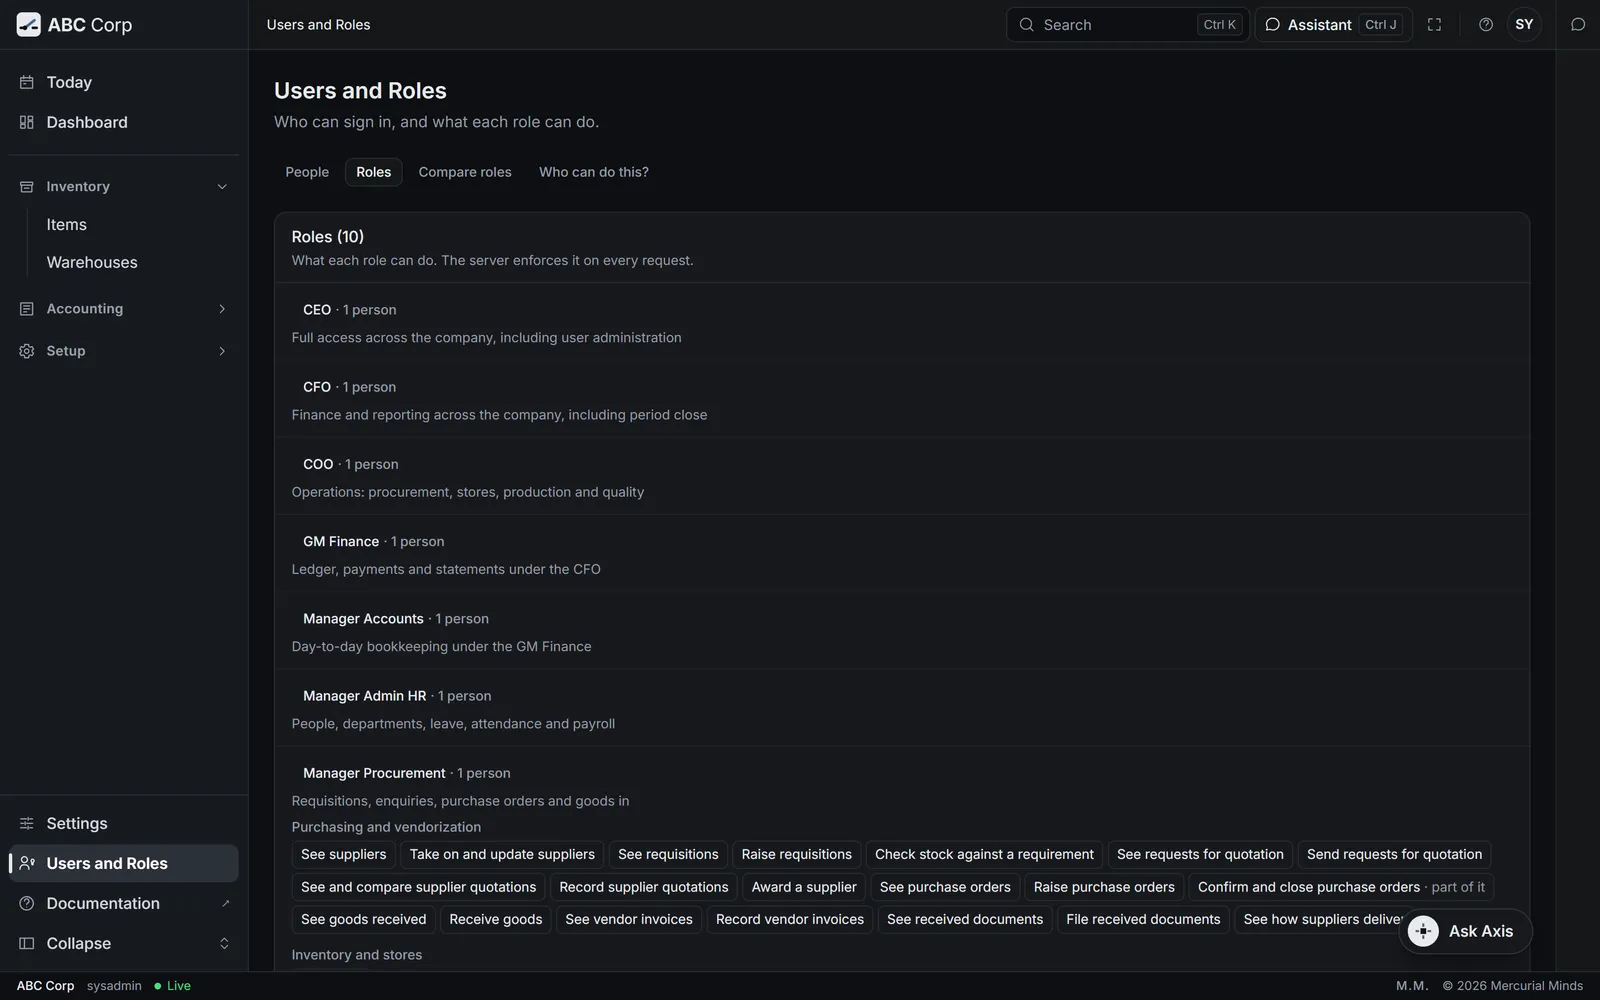Click the Ask Axis sparkle icon

pyautogui.click(x=1423, y=931)
